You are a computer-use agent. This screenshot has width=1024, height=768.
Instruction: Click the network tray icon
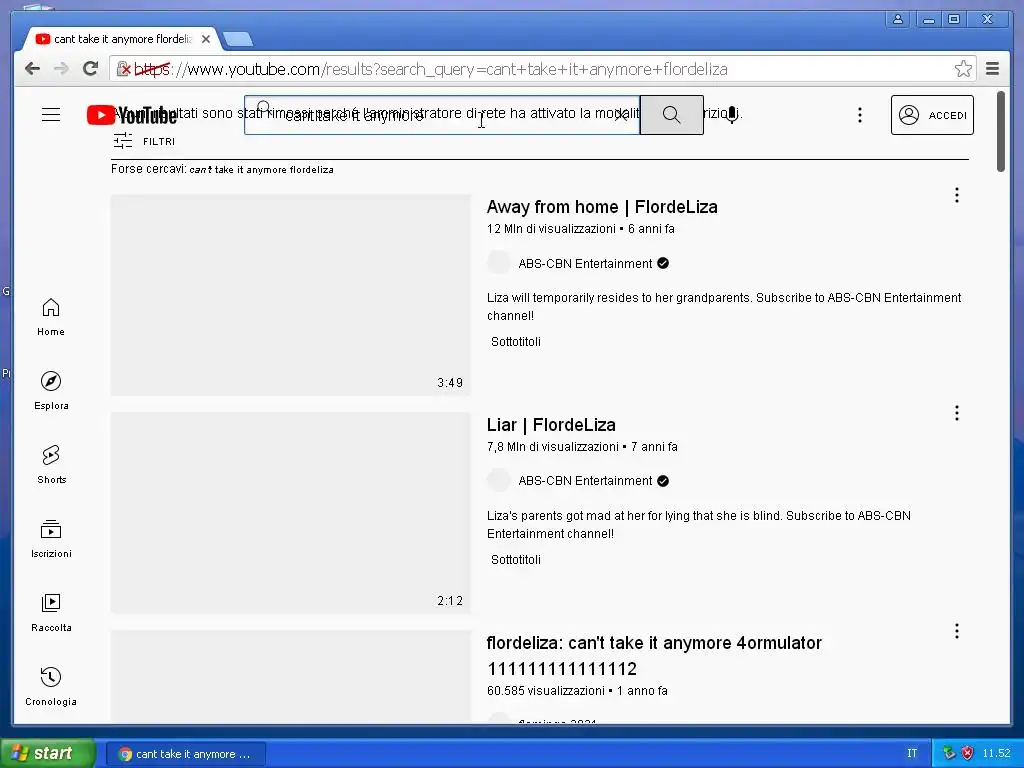pos(949,754)
